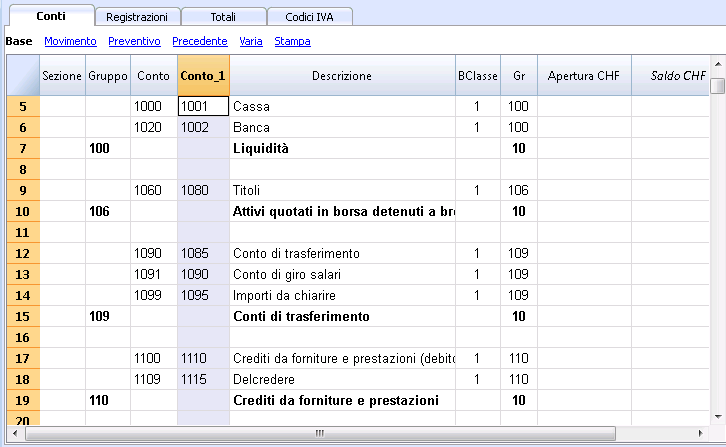
Task: Click Conto cell 1000
Action: click(154, 106)
